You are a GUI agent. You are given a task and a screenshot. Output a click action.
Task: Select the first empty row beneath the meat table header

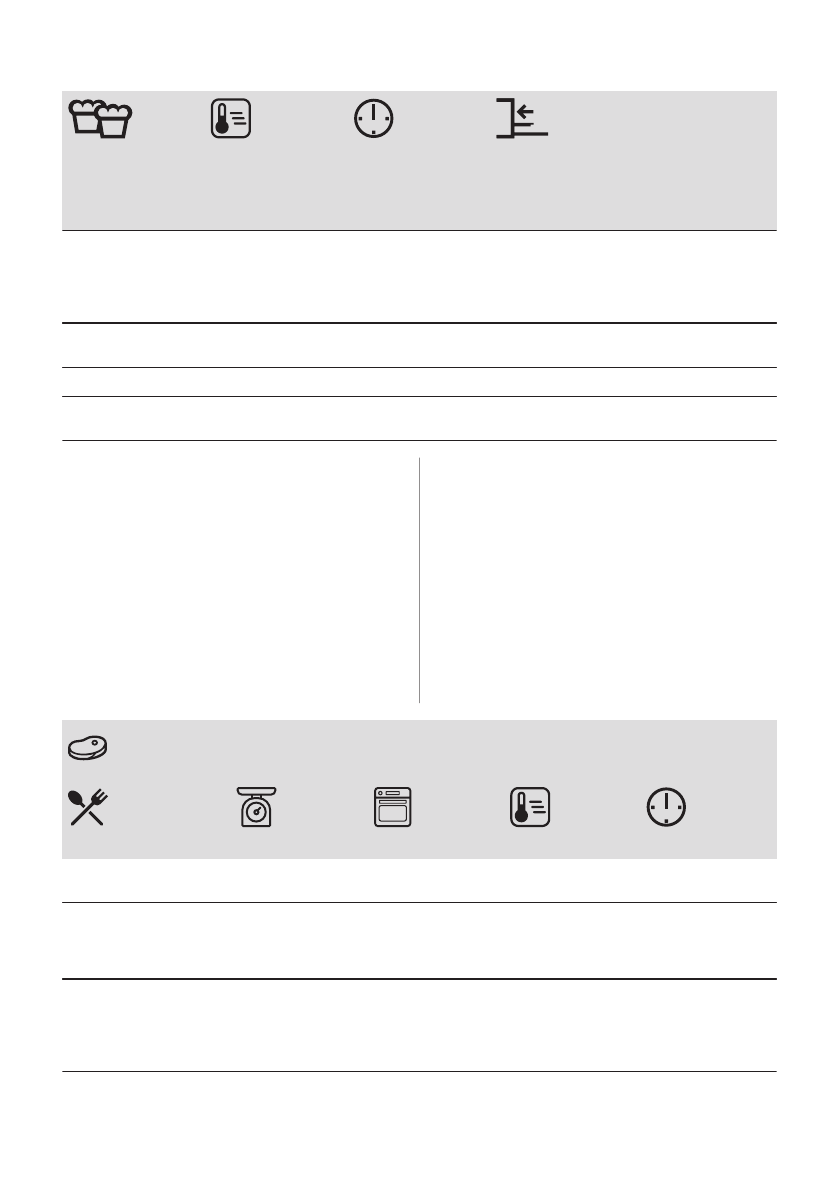point(419,881)
